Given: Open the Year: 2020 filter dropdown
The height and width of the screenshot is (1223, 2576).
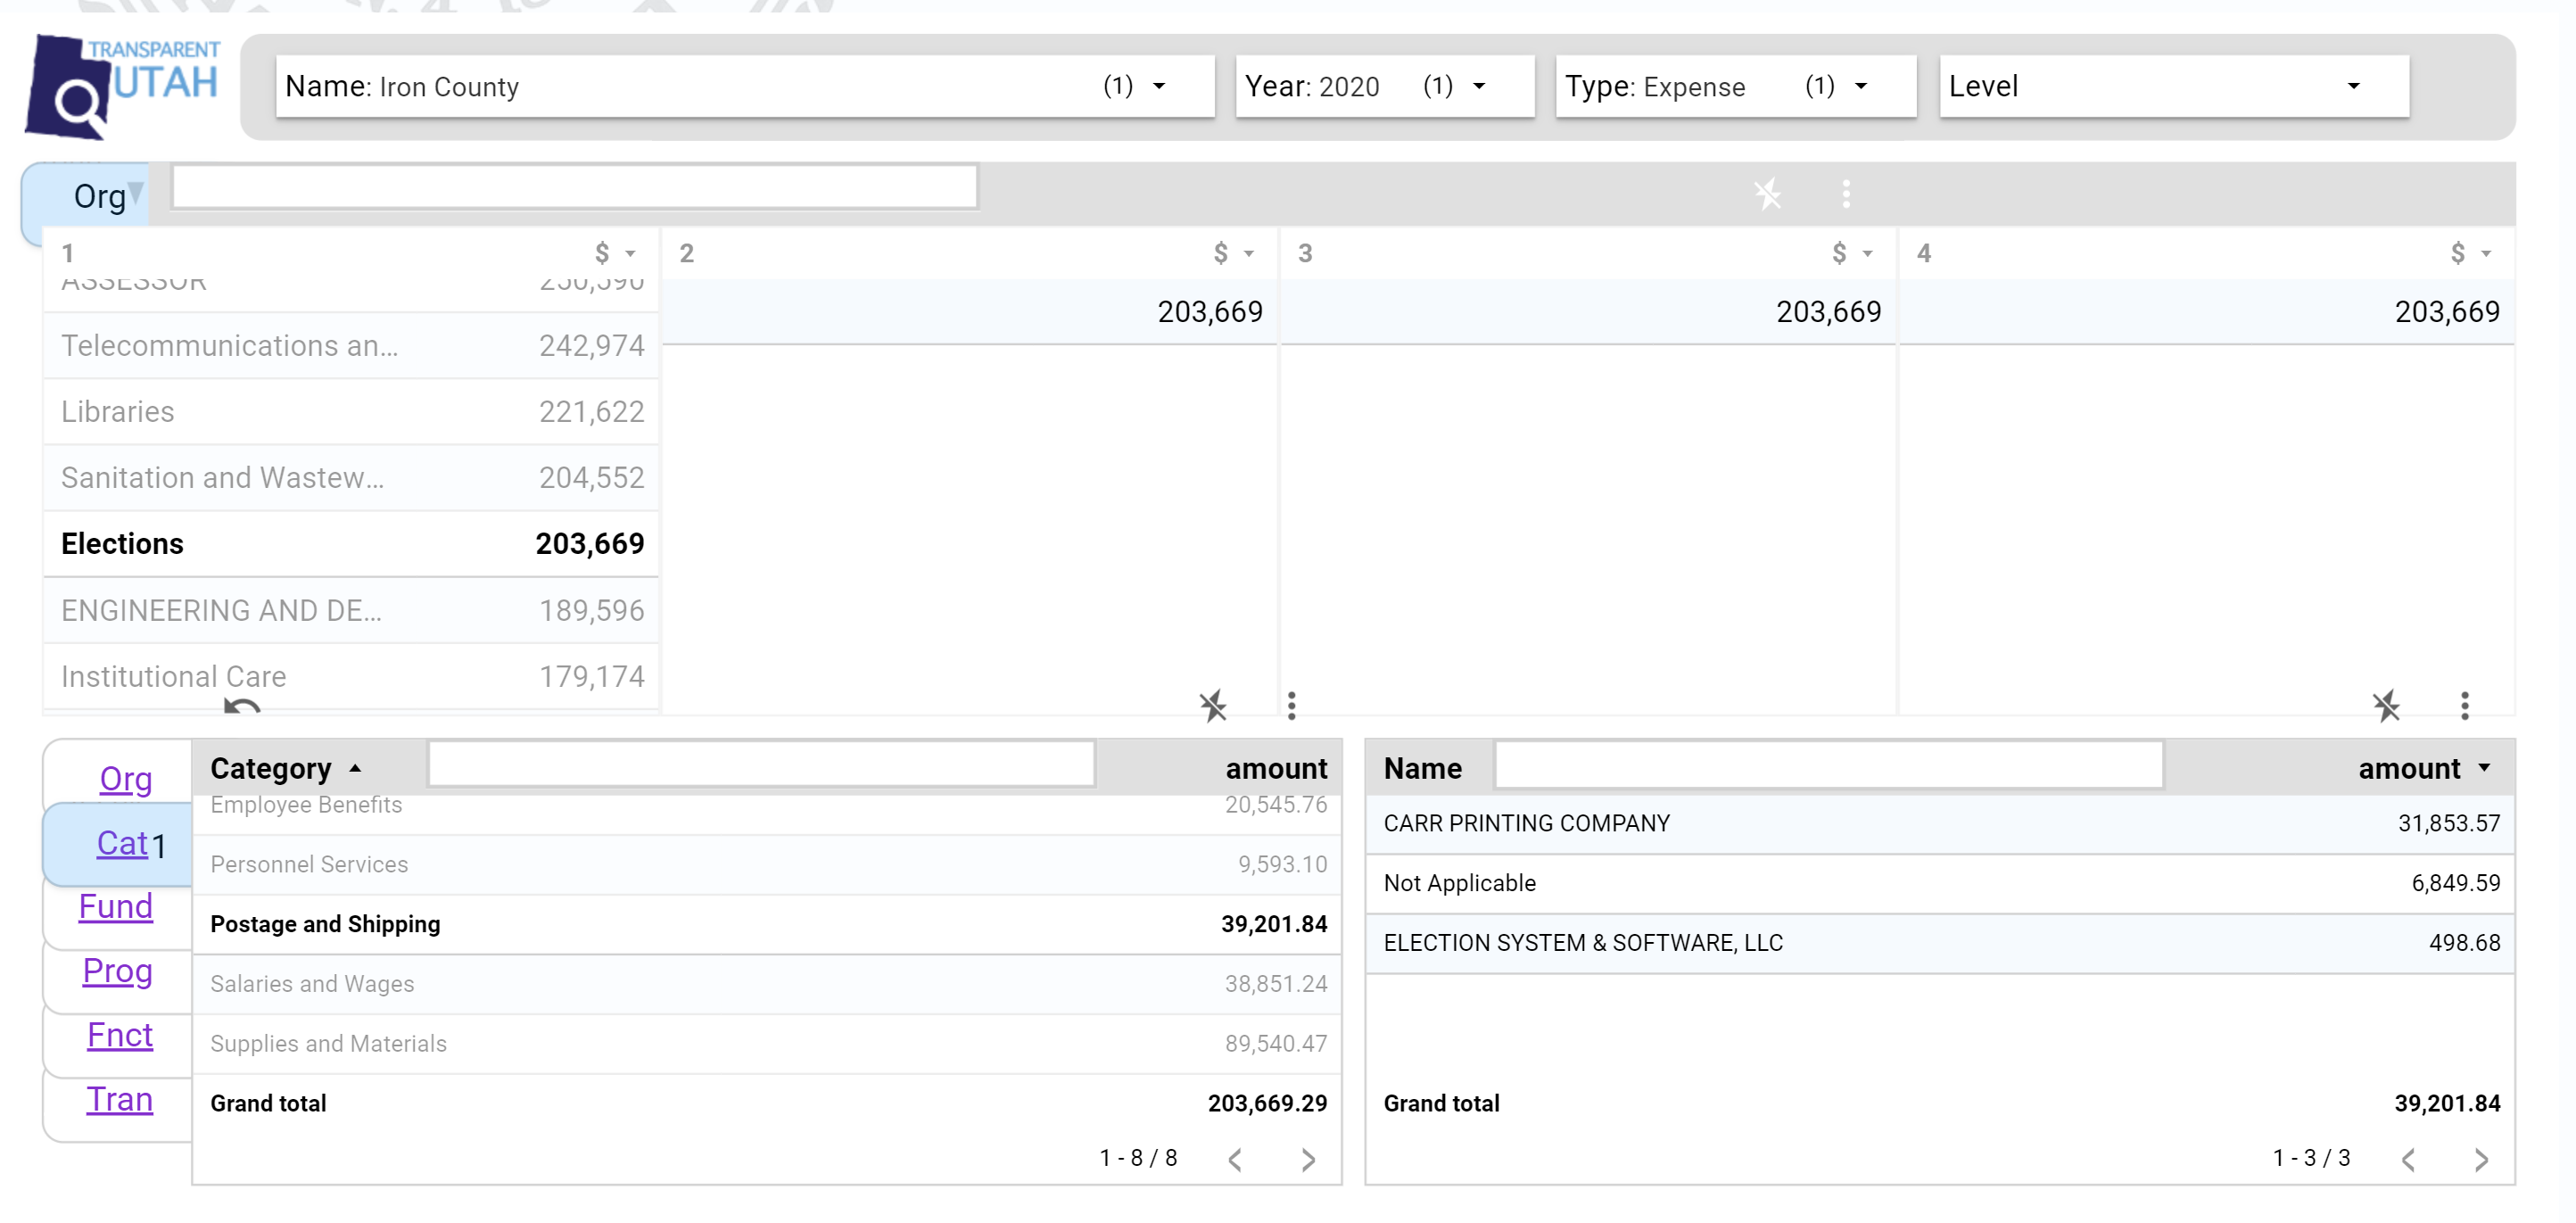Looking at the screenshot, I should point(1384,87).
